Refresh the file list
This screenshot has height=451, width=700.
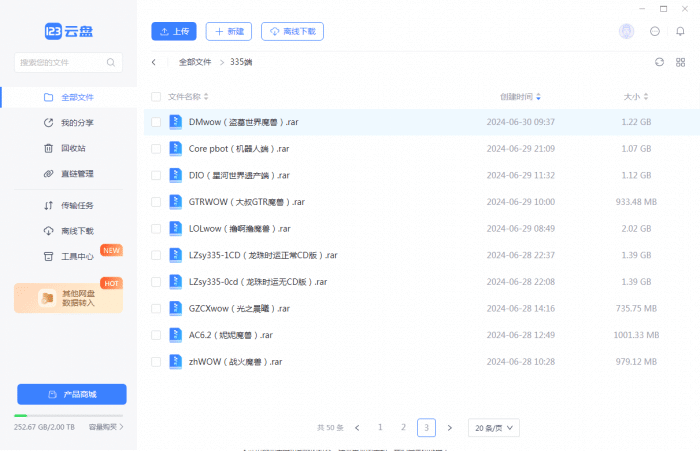click(659, 62)
